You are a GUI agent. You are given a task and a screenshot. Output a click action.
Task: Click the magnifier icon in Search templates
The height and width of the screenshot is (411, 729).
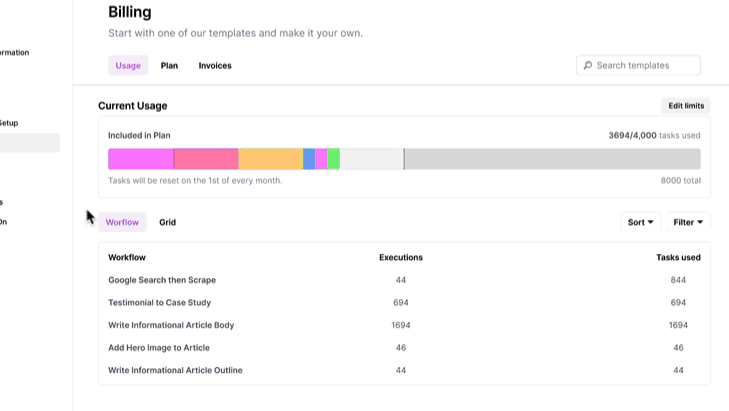click(588, 66)
